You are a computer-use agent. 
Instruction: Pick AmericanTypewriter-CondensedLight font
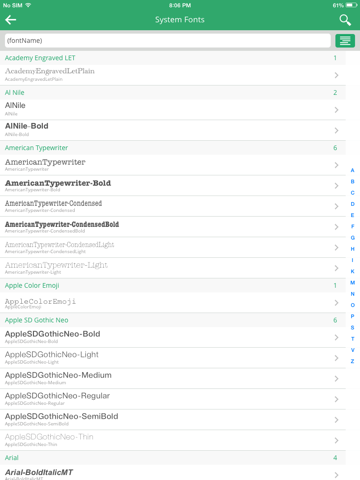[173, 248]
